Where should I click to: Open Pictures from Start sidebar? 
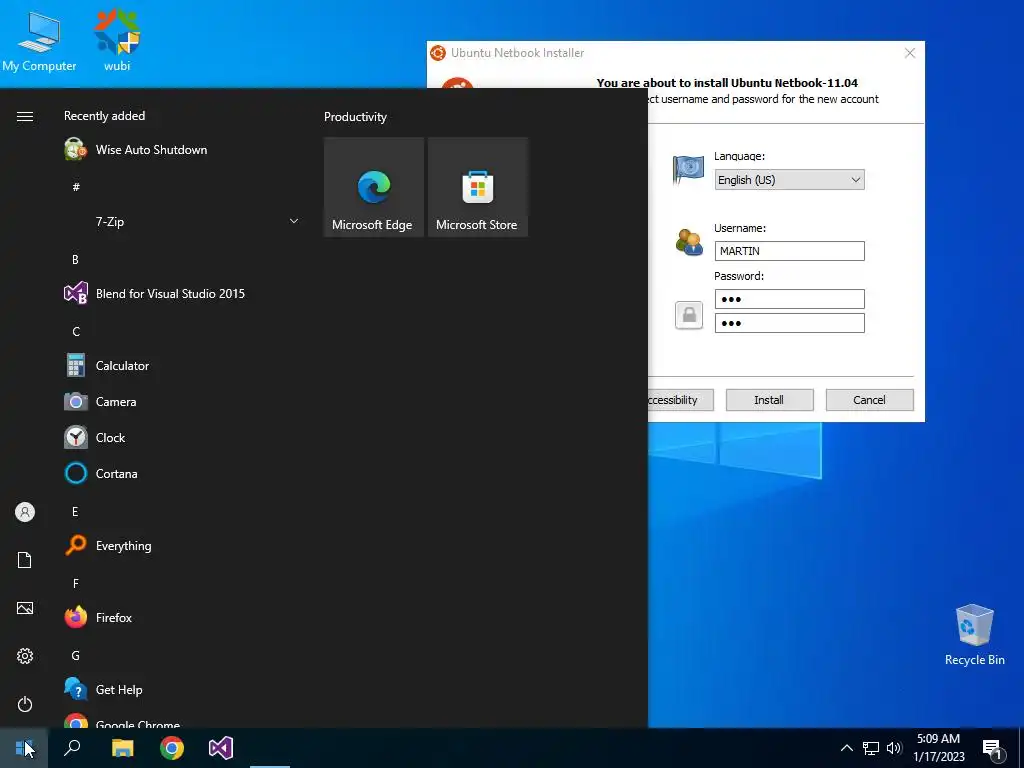[25, 608]
